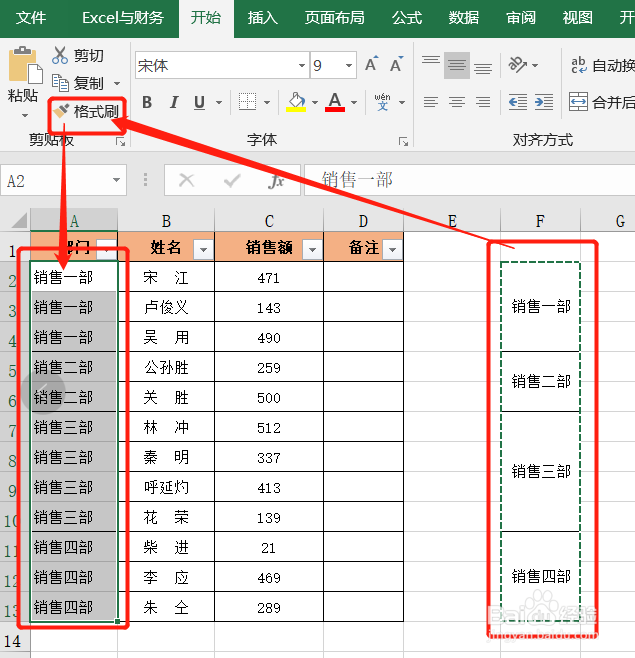
Task: Decrease font size with smaller A icon
Action: [x=396, y=65]
